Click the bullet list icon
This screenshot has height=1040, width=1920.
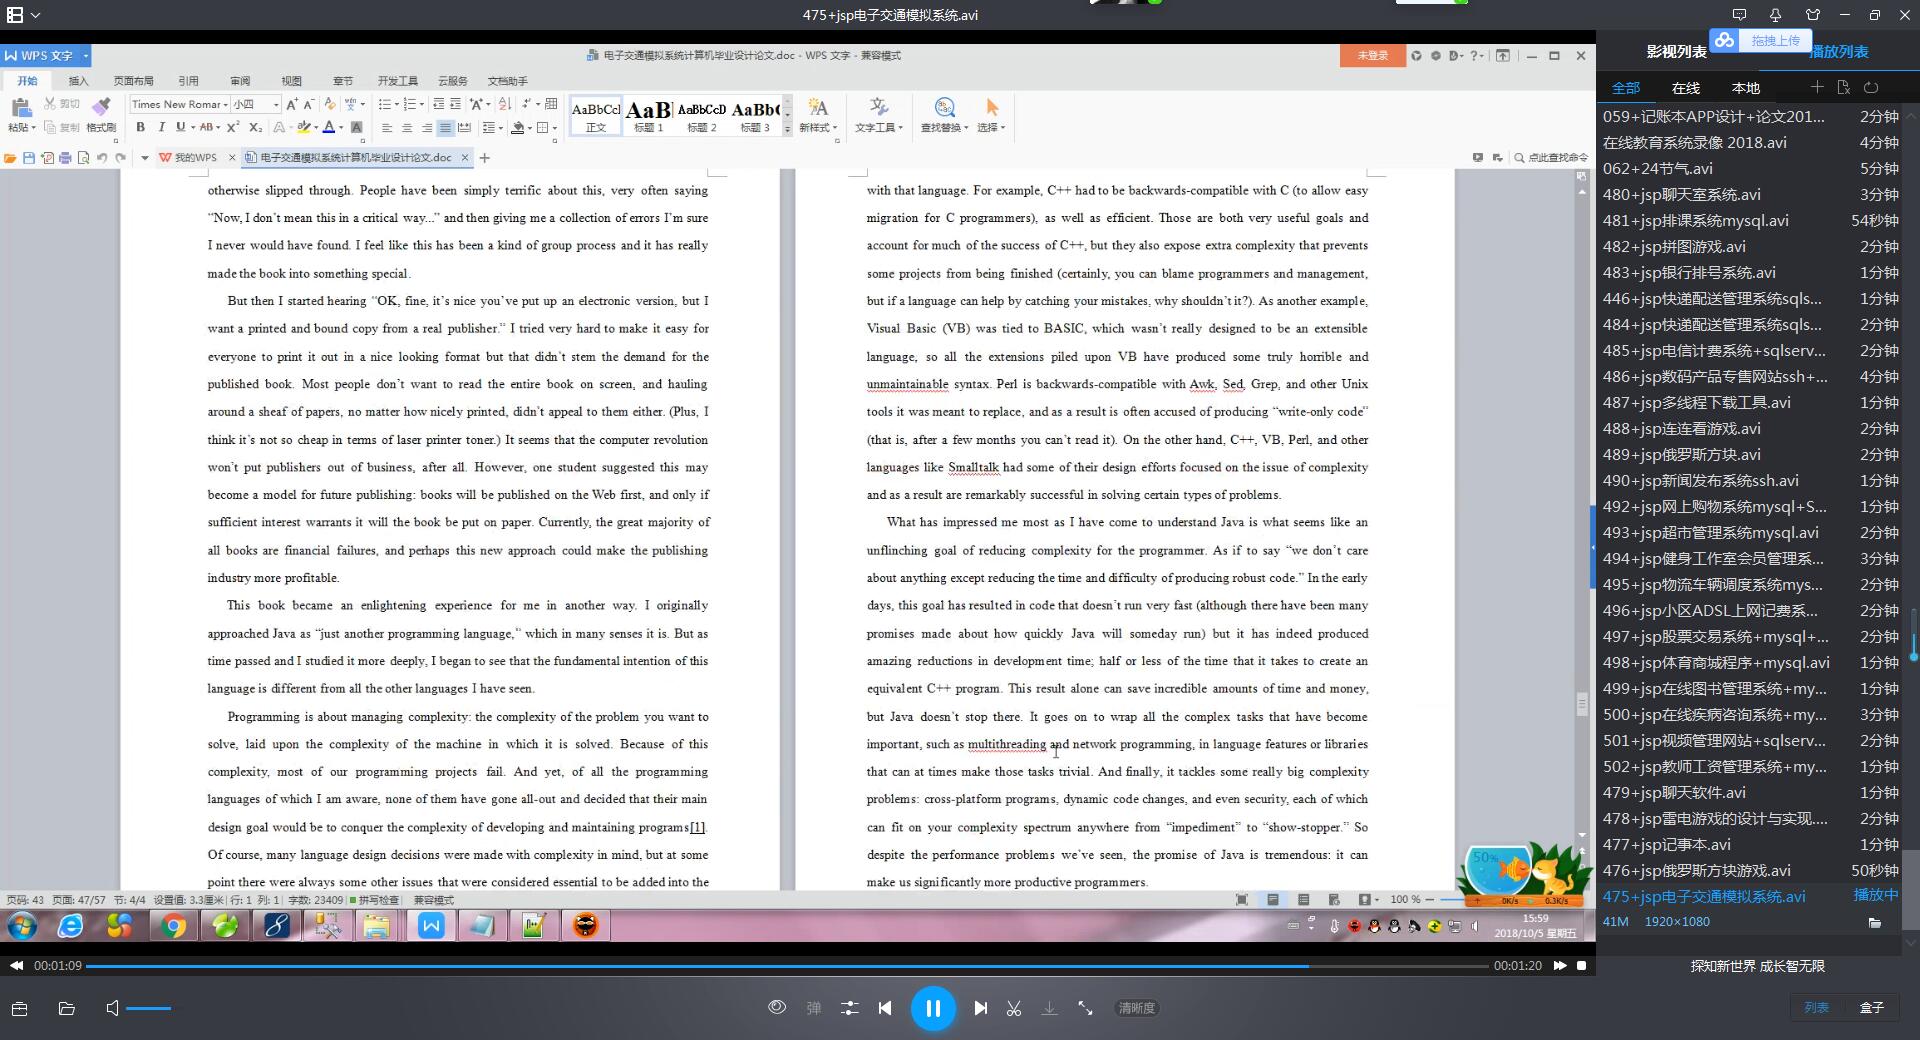(x=384, y=104)
